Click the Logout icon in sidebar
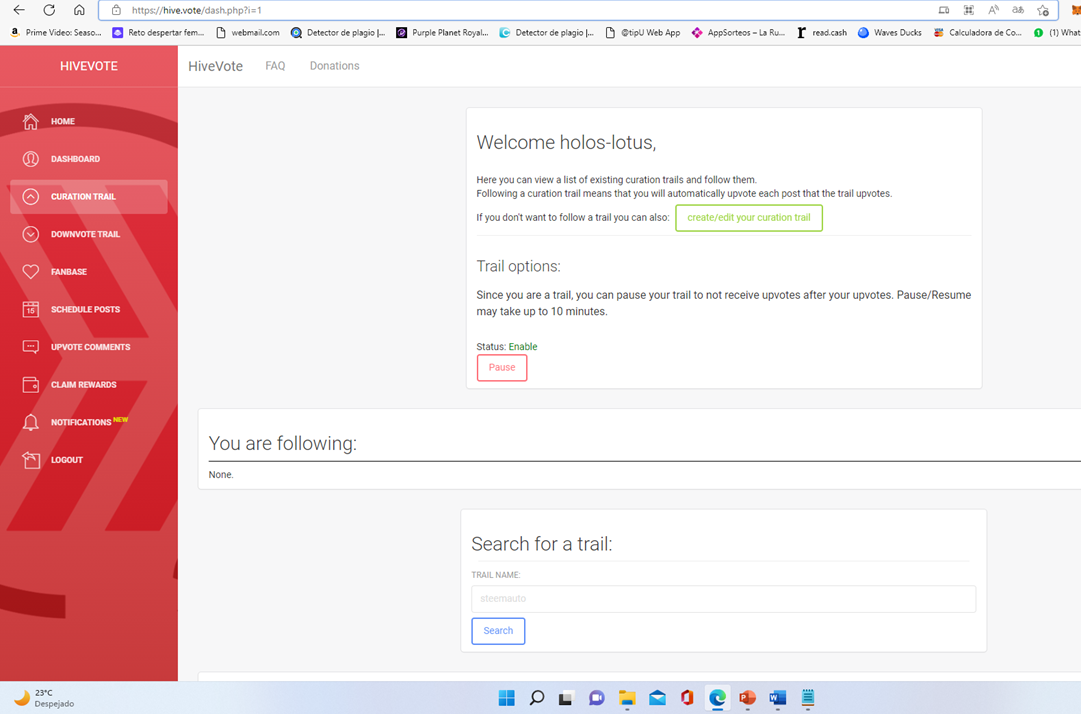The image size is (1081, 714). pyautogui.click(x=30, y=460)
